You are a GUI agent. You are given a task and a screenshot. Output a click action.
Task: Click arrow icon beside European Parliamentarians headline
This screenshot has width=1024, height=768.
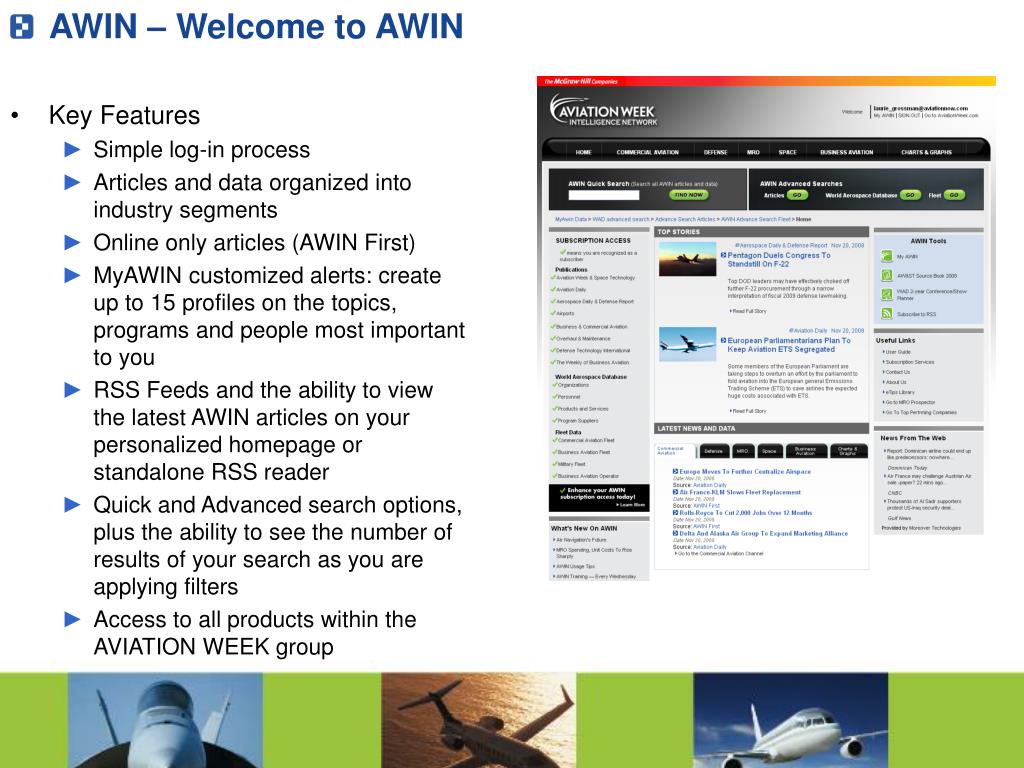(724, 340)
